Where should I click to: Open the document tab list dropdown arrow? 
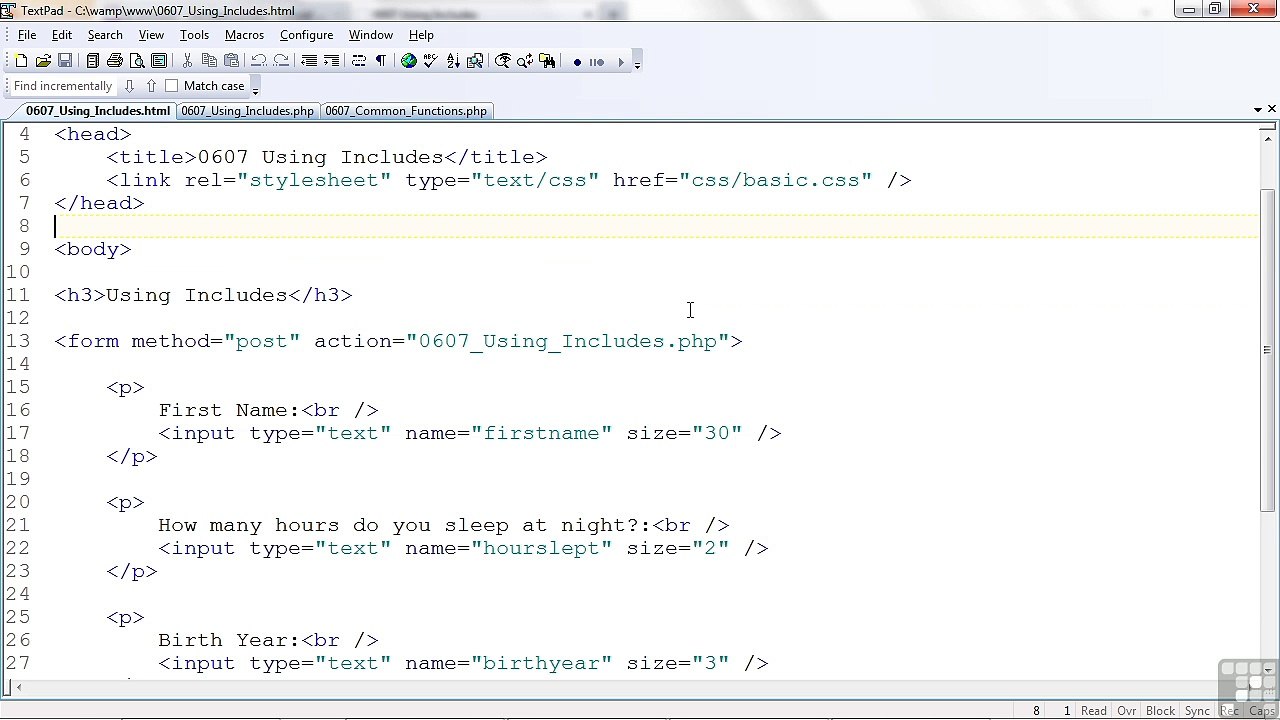pyautogui.click(x=1257, y=109)
